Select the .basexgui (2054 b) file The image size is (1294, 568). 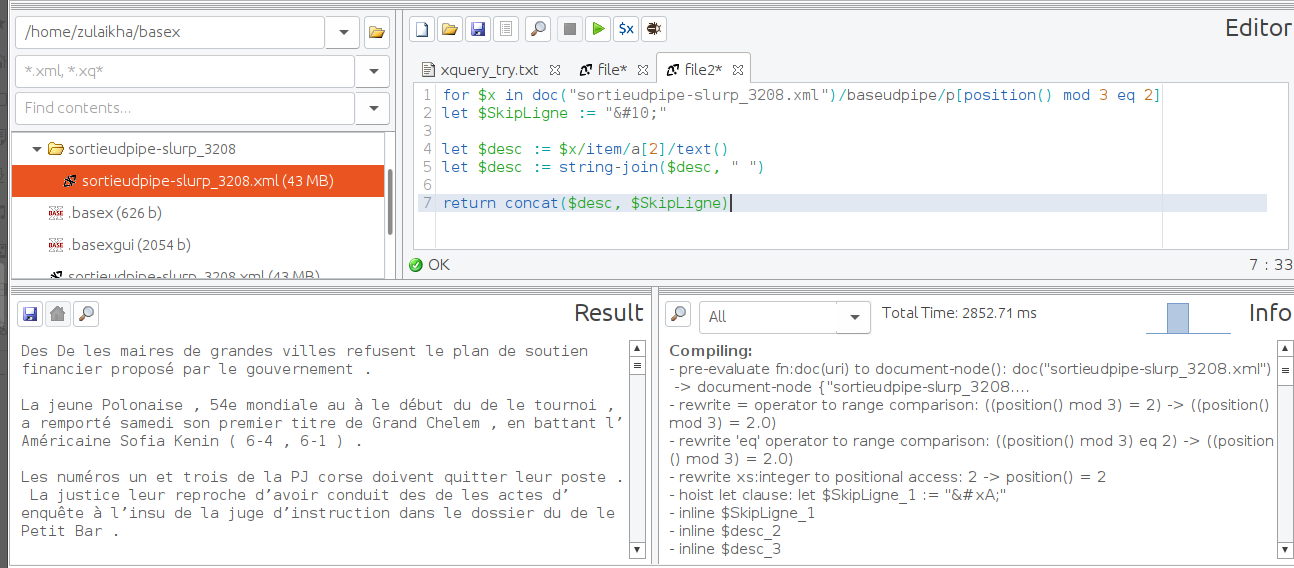128,245
